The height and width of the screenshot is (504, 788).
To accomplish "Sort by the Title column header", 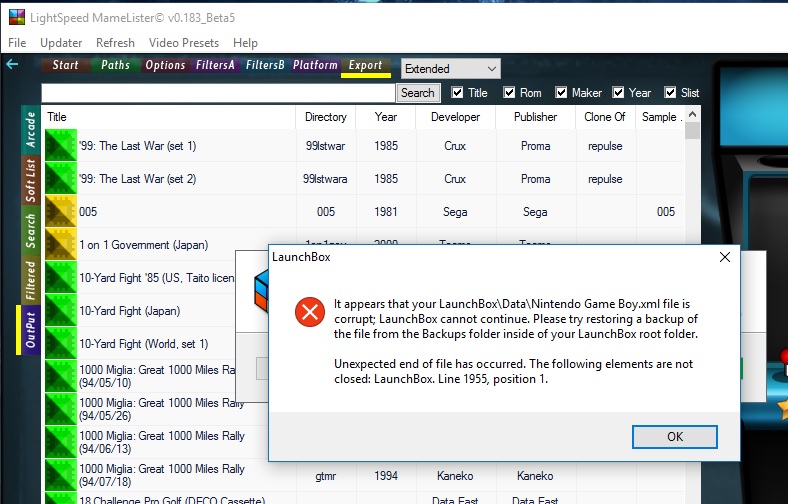I will (169, 117).
